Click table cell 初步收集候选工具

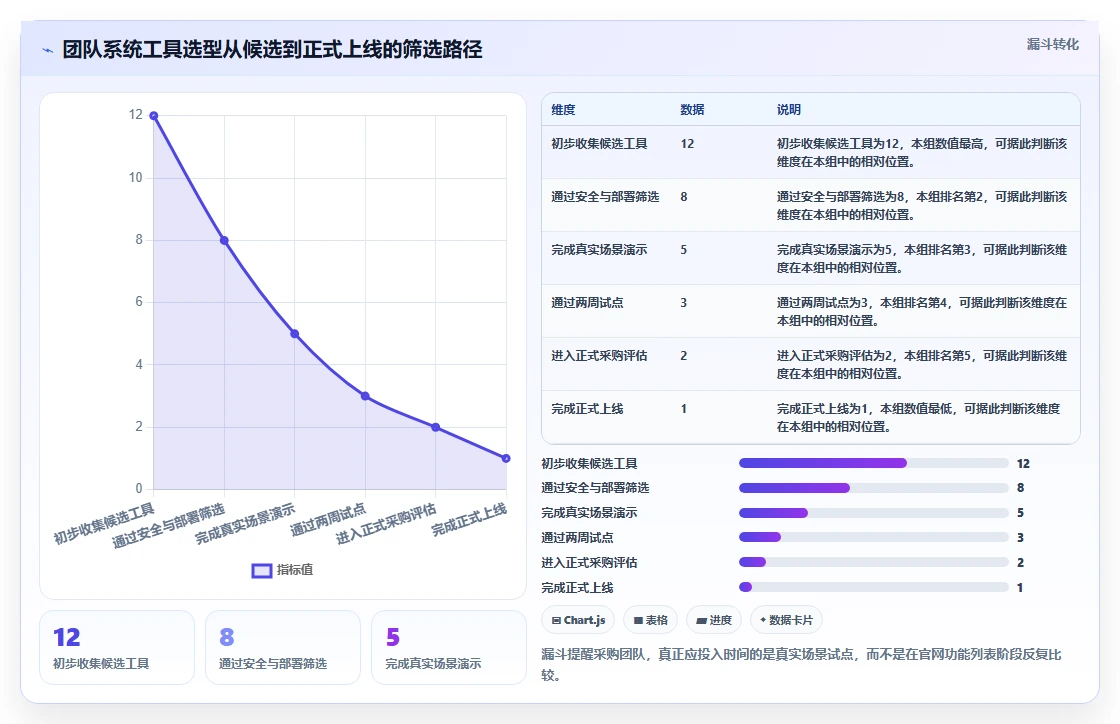[599, 144]
